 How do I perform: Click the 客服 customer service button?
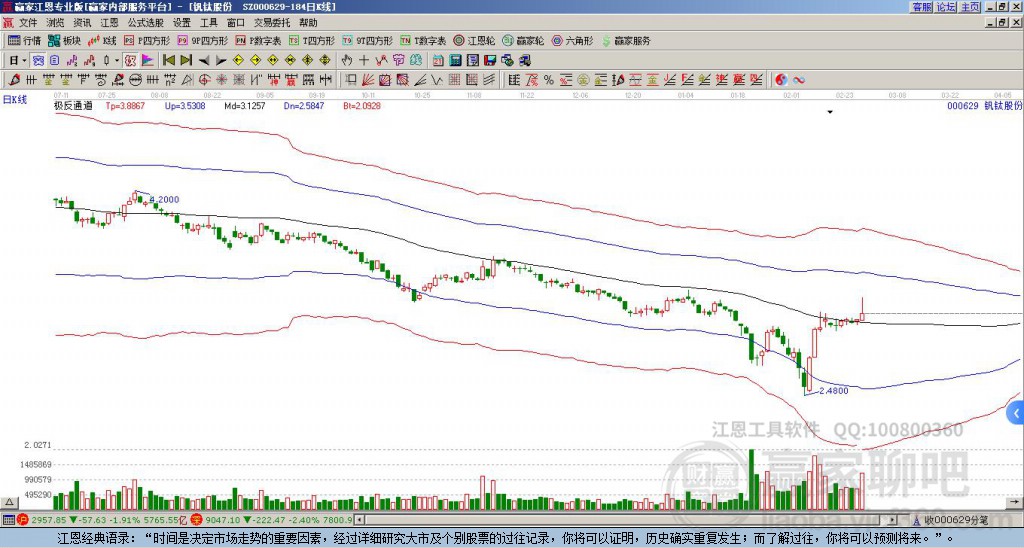click(922, 7)
